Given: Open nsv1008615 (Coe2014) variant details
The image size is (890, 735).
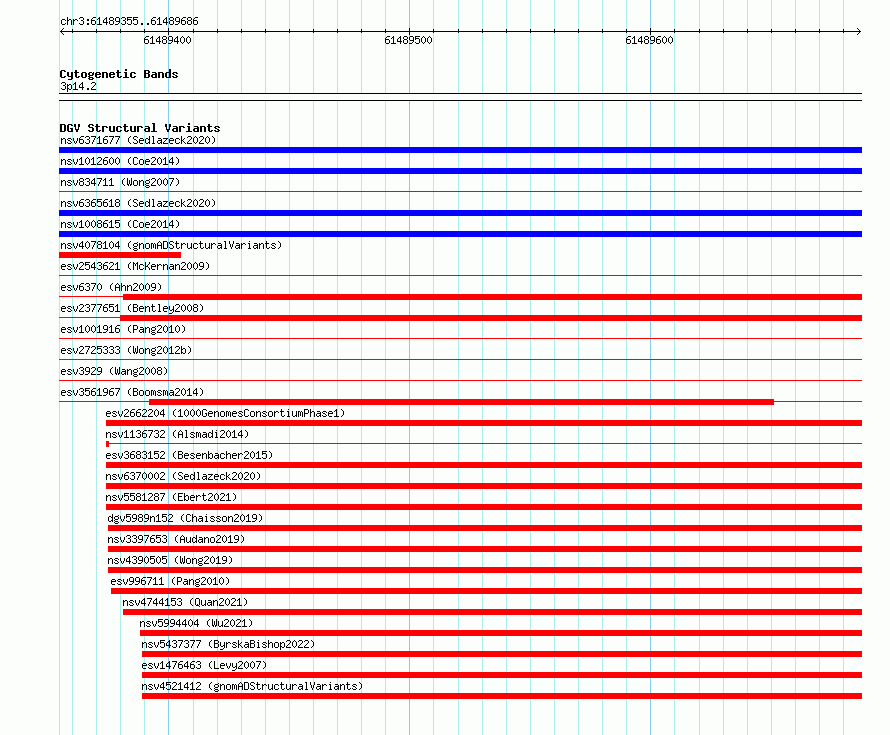Looking at the screenshot, I should (x=120, y=224).
